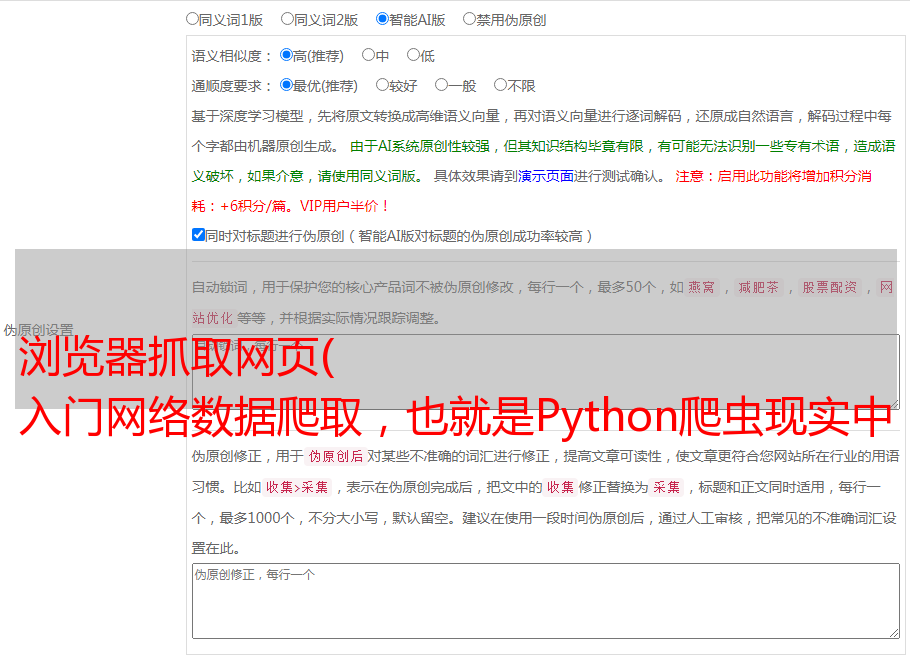Click the red 注意 points warning text
Screen dimensions: 911x658
[x=532, y=191]
